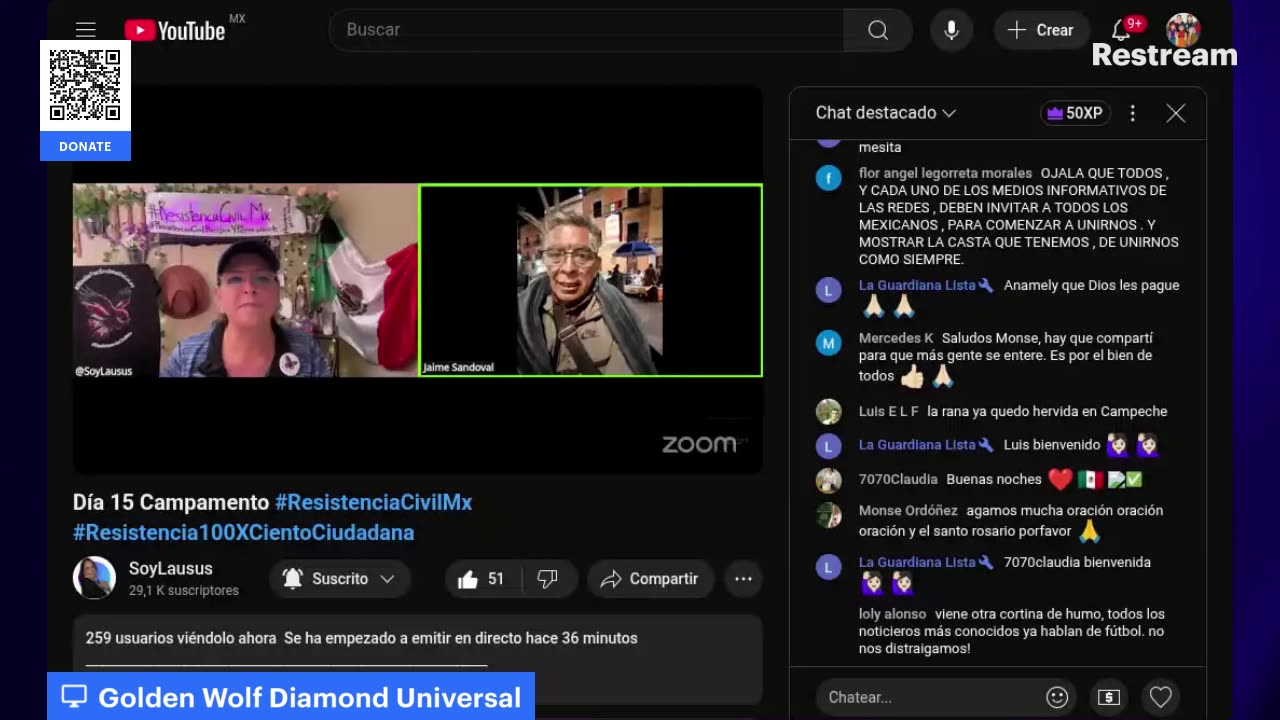Open SoyLausus channel name link
This screenshot has width=1280, height=720.
coord(170,568)
